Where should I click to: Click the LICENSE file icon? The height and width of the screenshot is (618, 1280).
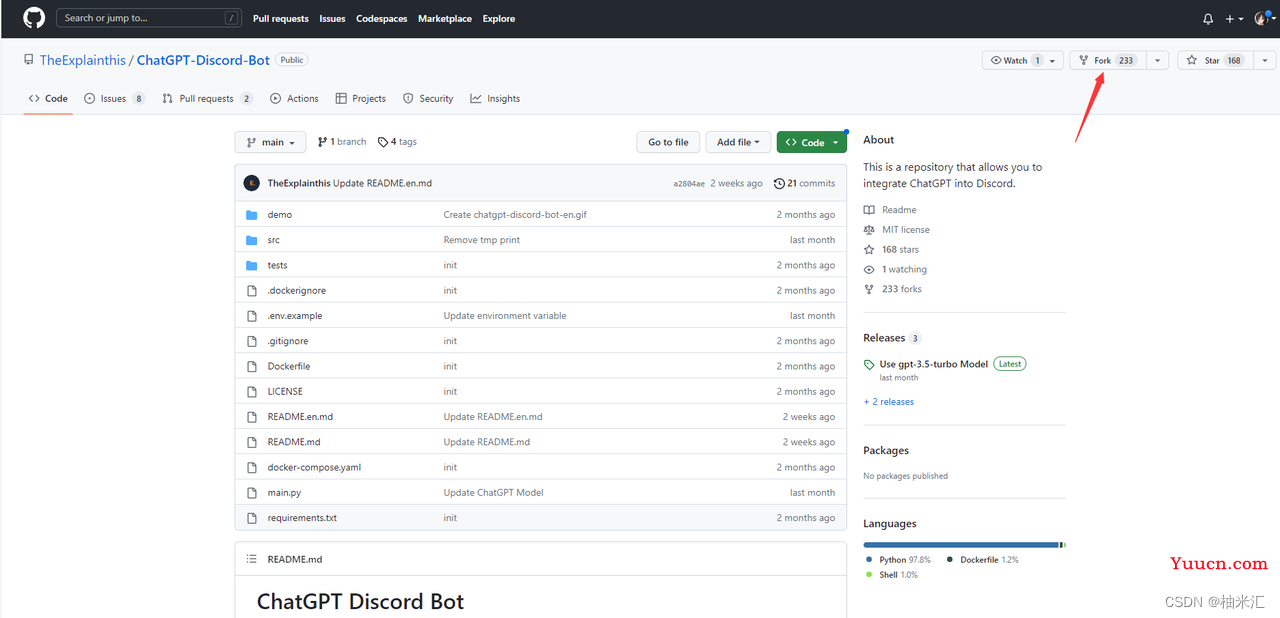tap(252, 391)
